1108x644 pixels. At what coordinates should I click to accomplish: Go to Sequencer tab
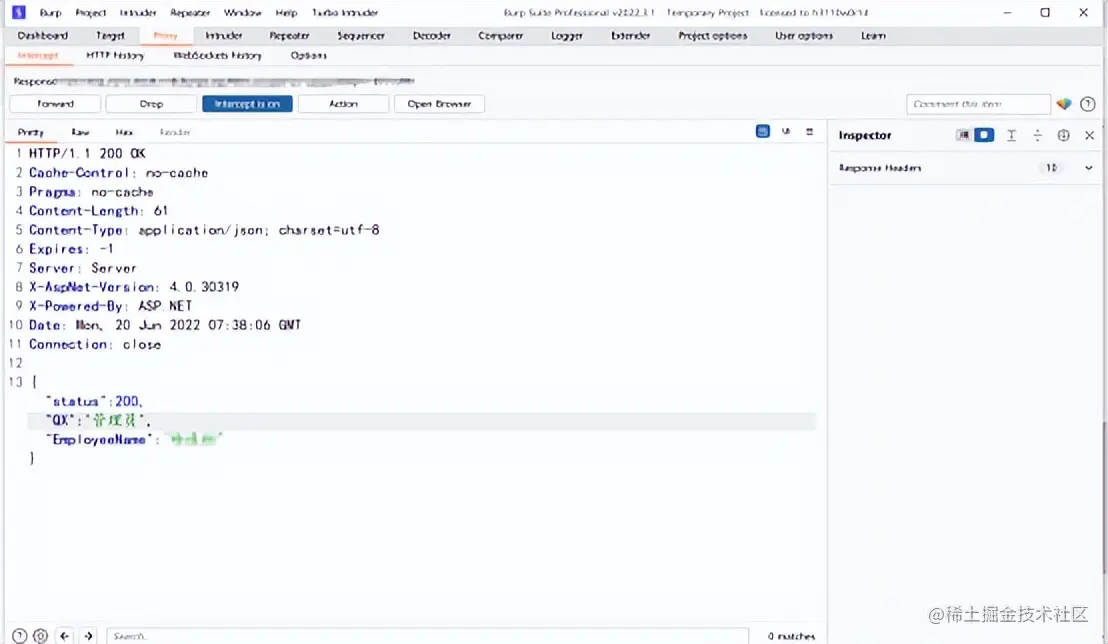[x=361, y=35]
